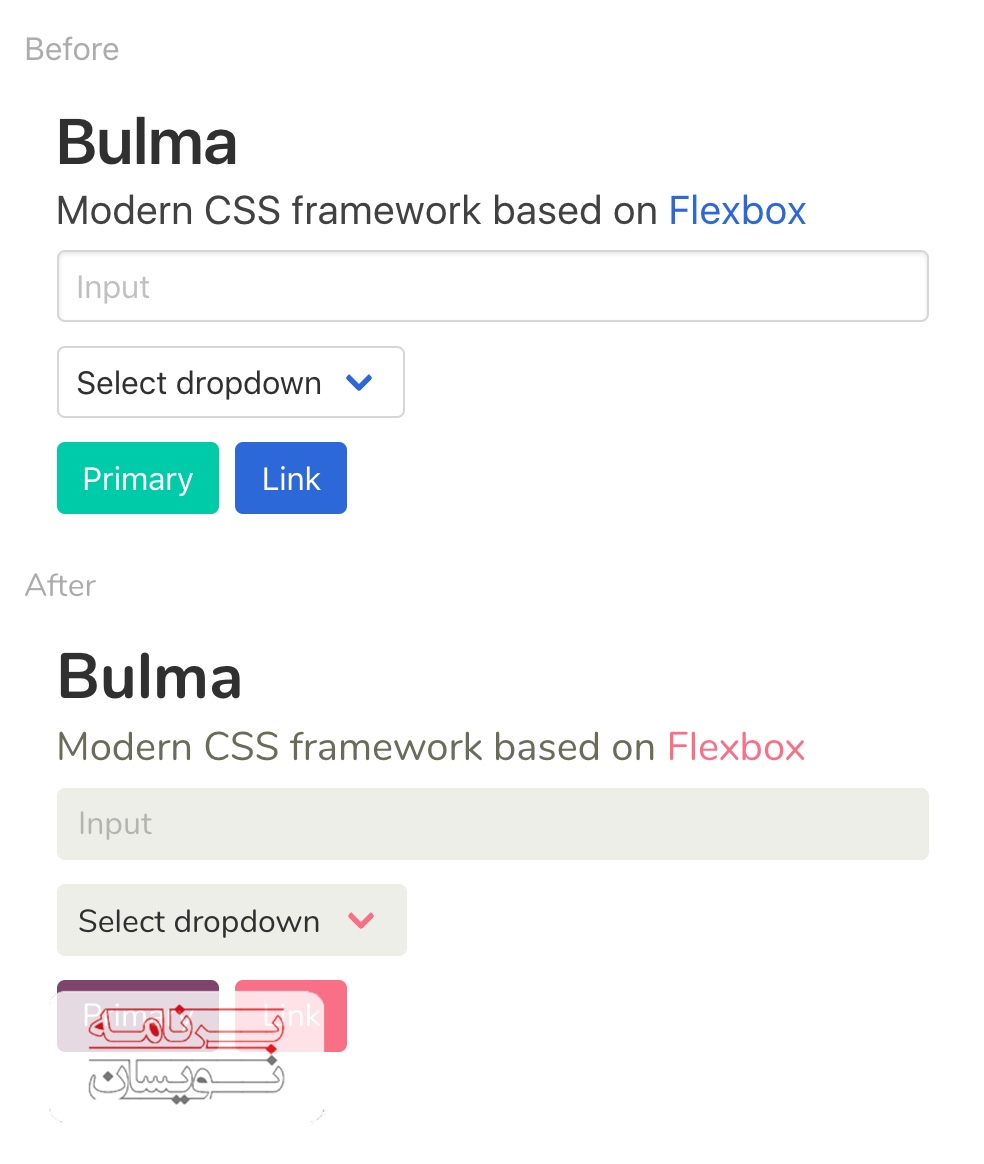The width and height of the screenshot is (984, 1164).
Task: Click the blue chevron in the white select
Action: [358, 382]
